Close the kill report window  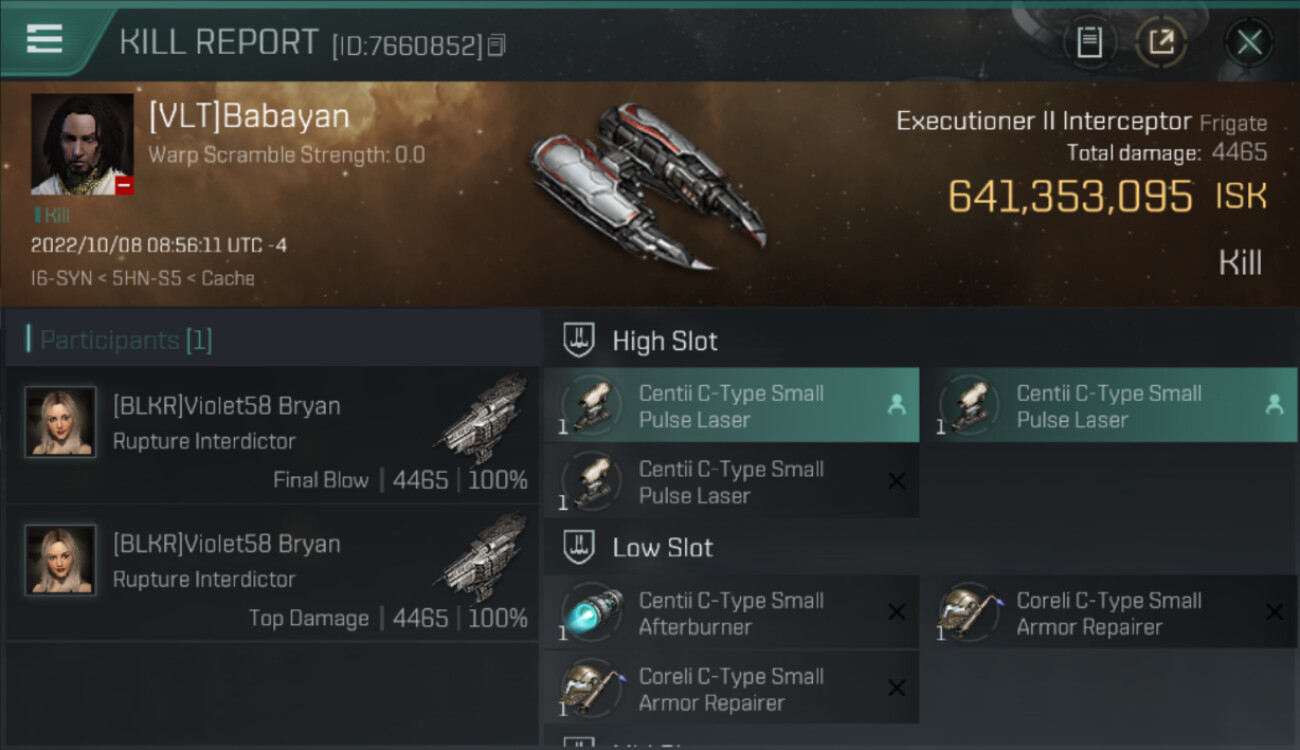click(1249, 42)
